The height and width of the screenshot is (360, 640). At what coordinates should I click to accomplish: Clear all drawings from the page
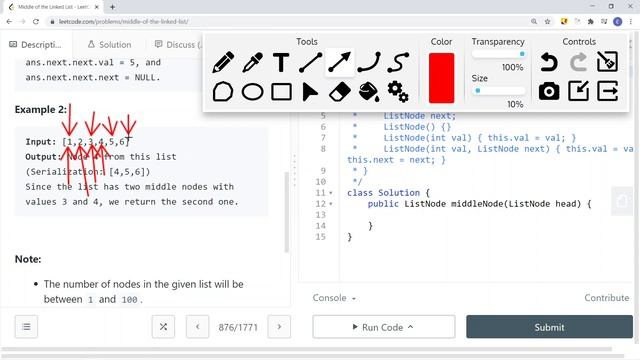(x=607, y=62)
